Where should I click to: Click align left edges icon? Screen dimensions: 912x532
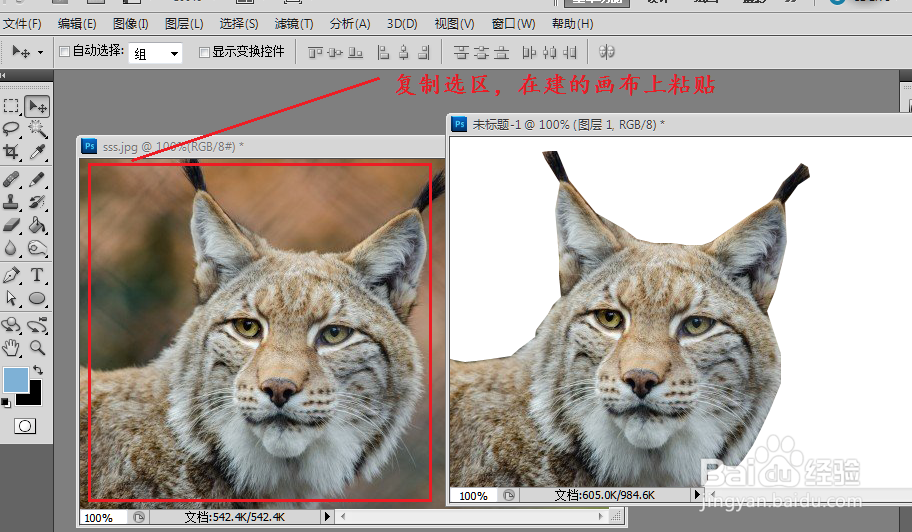pos(383,52)
